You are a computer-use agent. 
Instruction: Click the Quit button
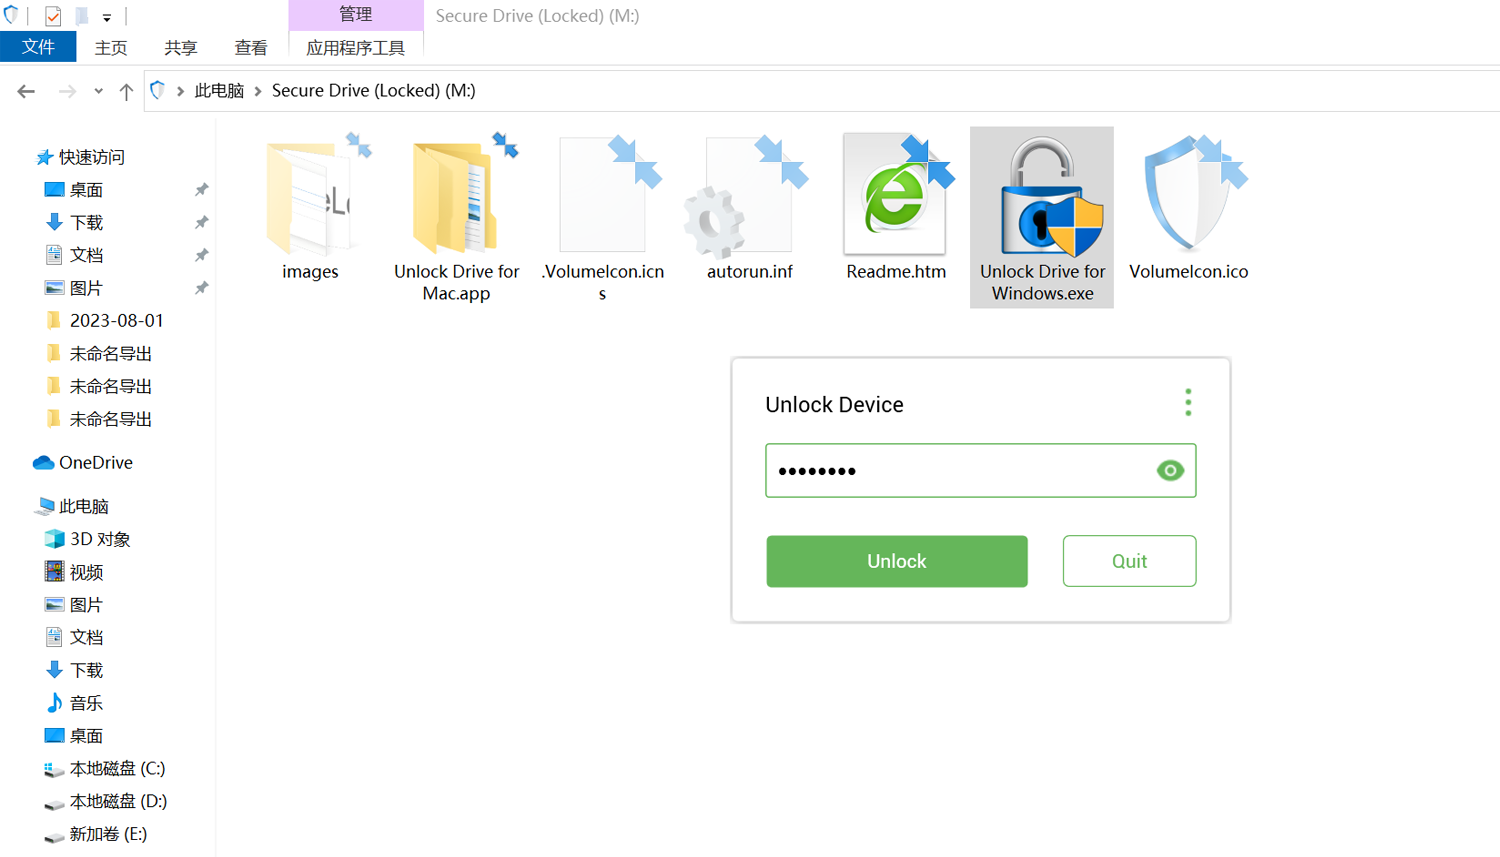tap(1129, 561)
